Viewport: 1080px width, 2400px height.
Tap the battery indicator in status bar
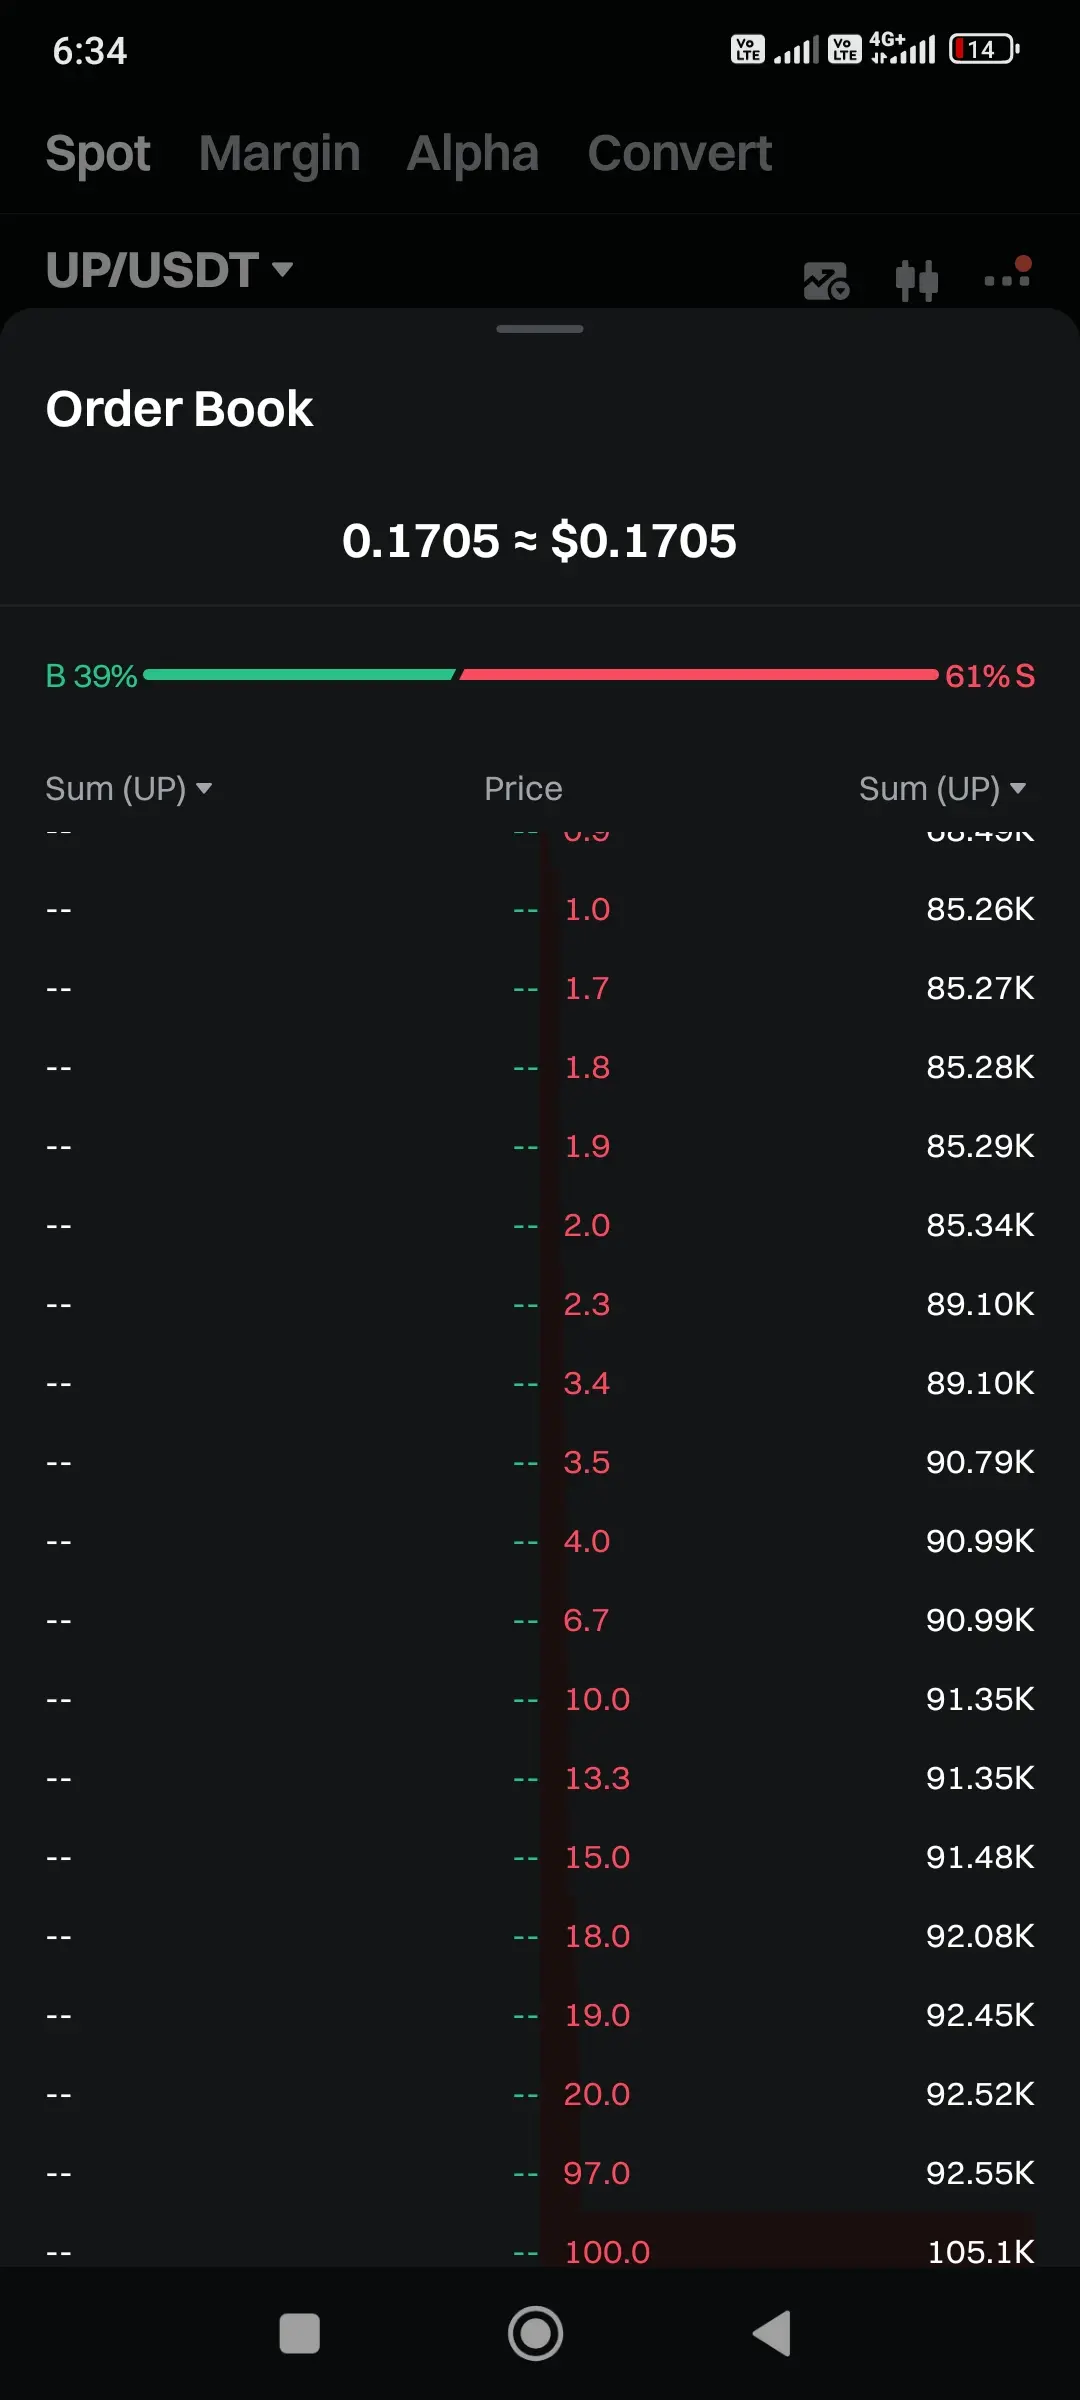(983, 49)
